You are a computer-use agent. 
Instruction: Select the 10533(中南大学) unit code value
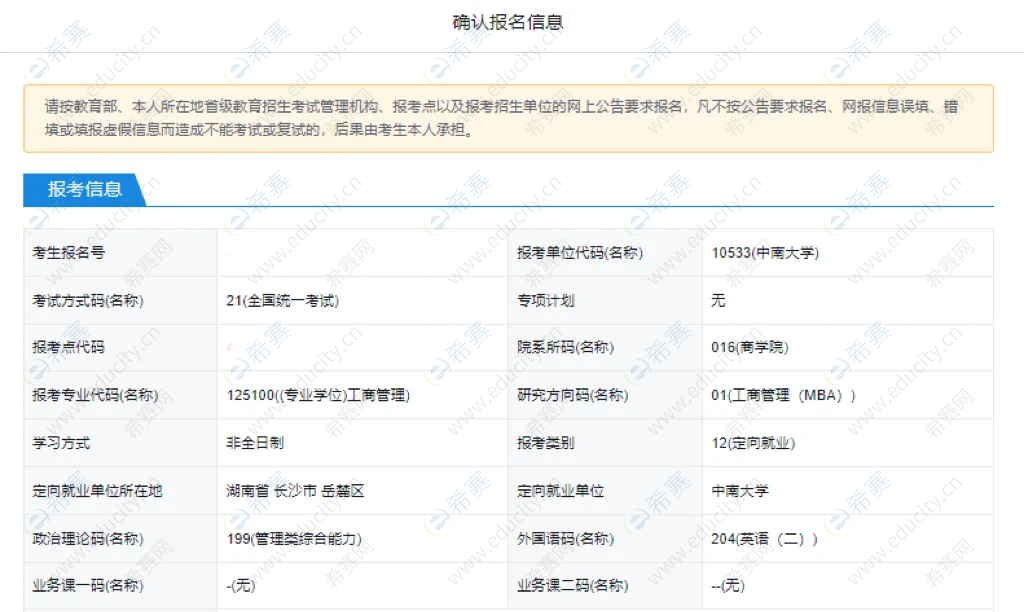(x=764, y=253)
